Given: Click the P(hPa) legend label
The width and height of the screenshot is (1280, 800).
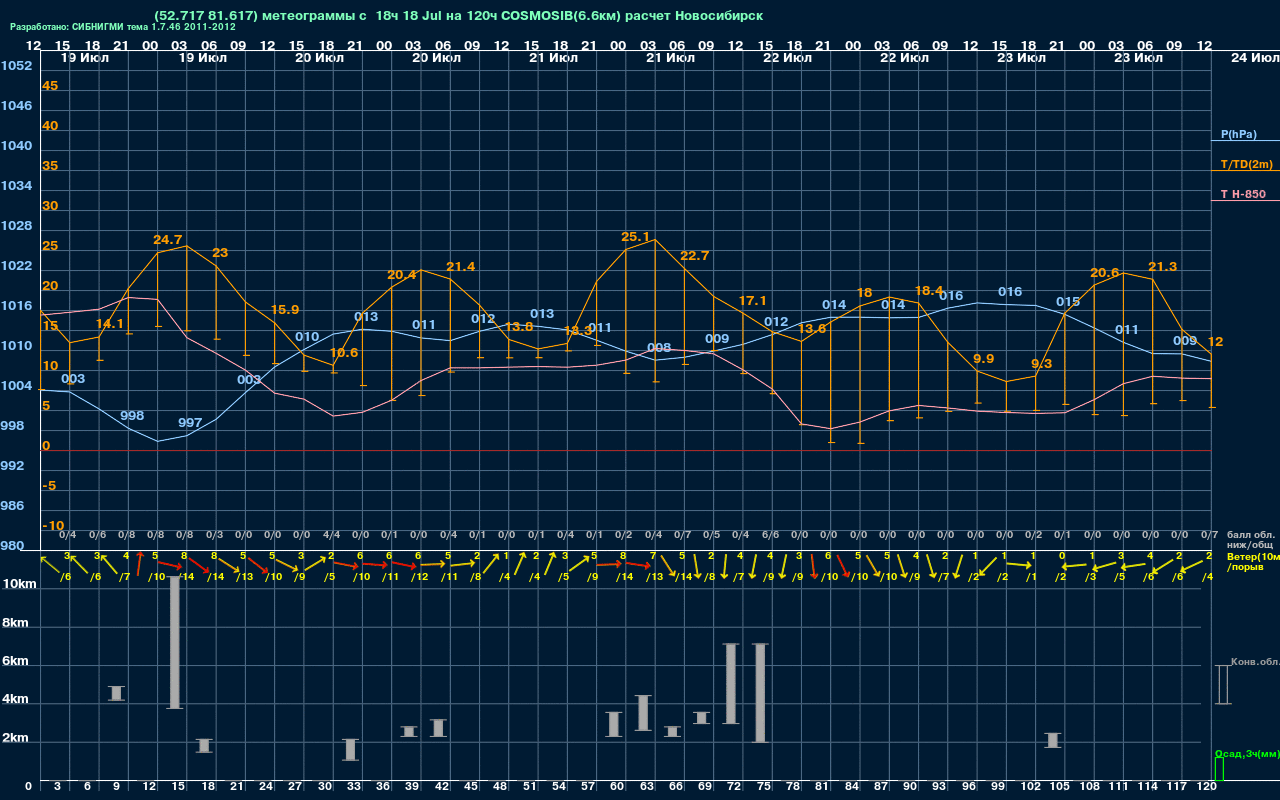Looking at the screenshot, I should 1238,134.
